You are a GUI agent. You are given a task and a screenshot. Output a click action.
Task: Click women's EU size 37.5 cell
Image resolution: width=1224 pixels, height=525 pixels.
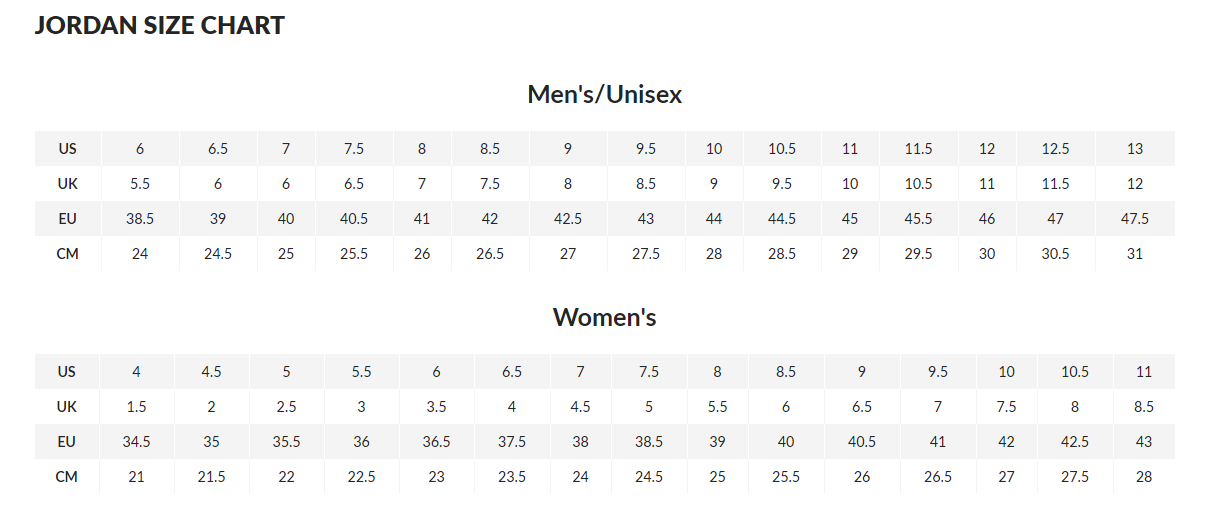(512, 442)
